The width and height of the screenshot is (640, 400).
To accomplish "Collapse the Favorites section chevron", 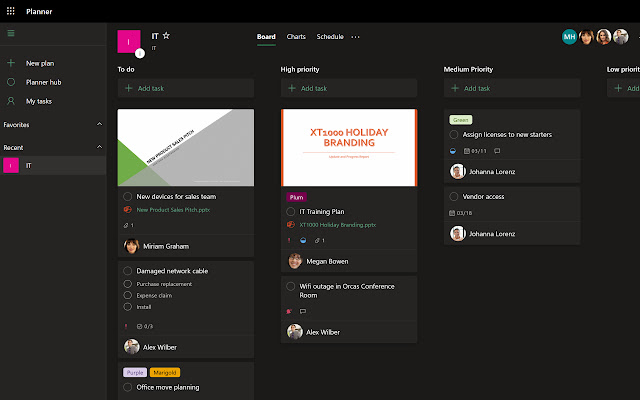I will pyautogui.click(x=99, y=124).
